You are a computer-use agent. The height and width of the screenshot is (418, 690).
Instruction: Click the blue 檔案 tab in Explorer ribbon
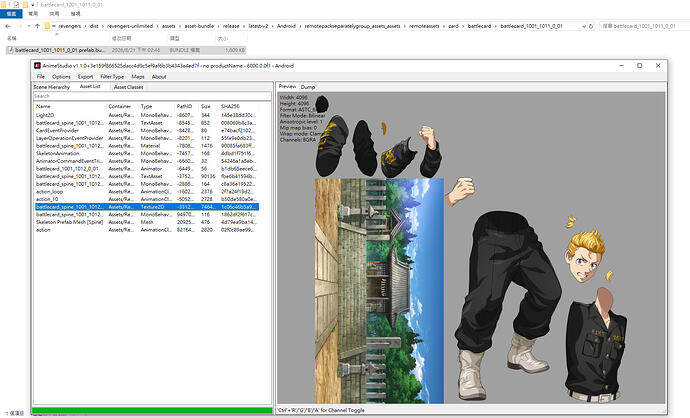click(x=11, y=14)
